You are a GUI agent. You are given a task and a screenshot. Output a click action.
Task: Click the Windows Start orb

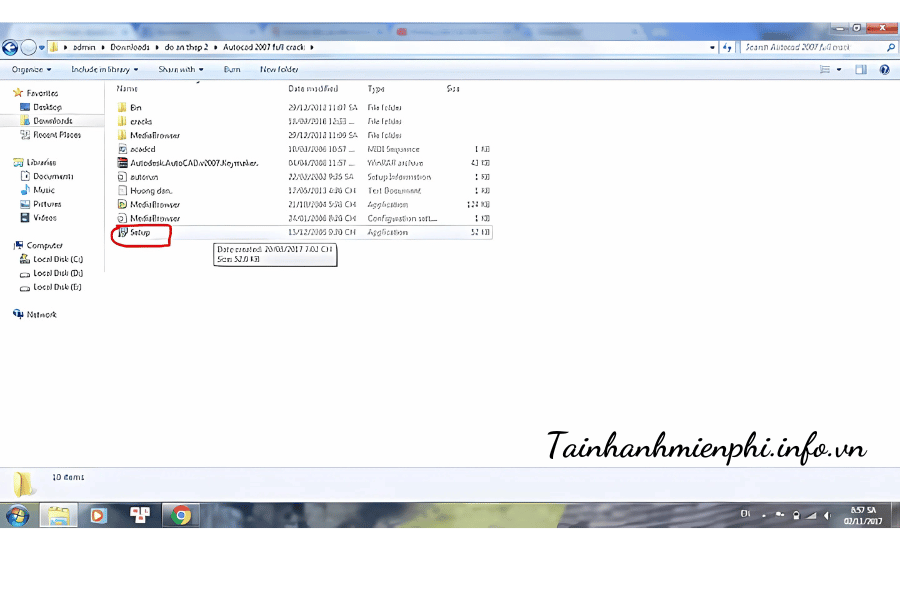tap(17, 515)
